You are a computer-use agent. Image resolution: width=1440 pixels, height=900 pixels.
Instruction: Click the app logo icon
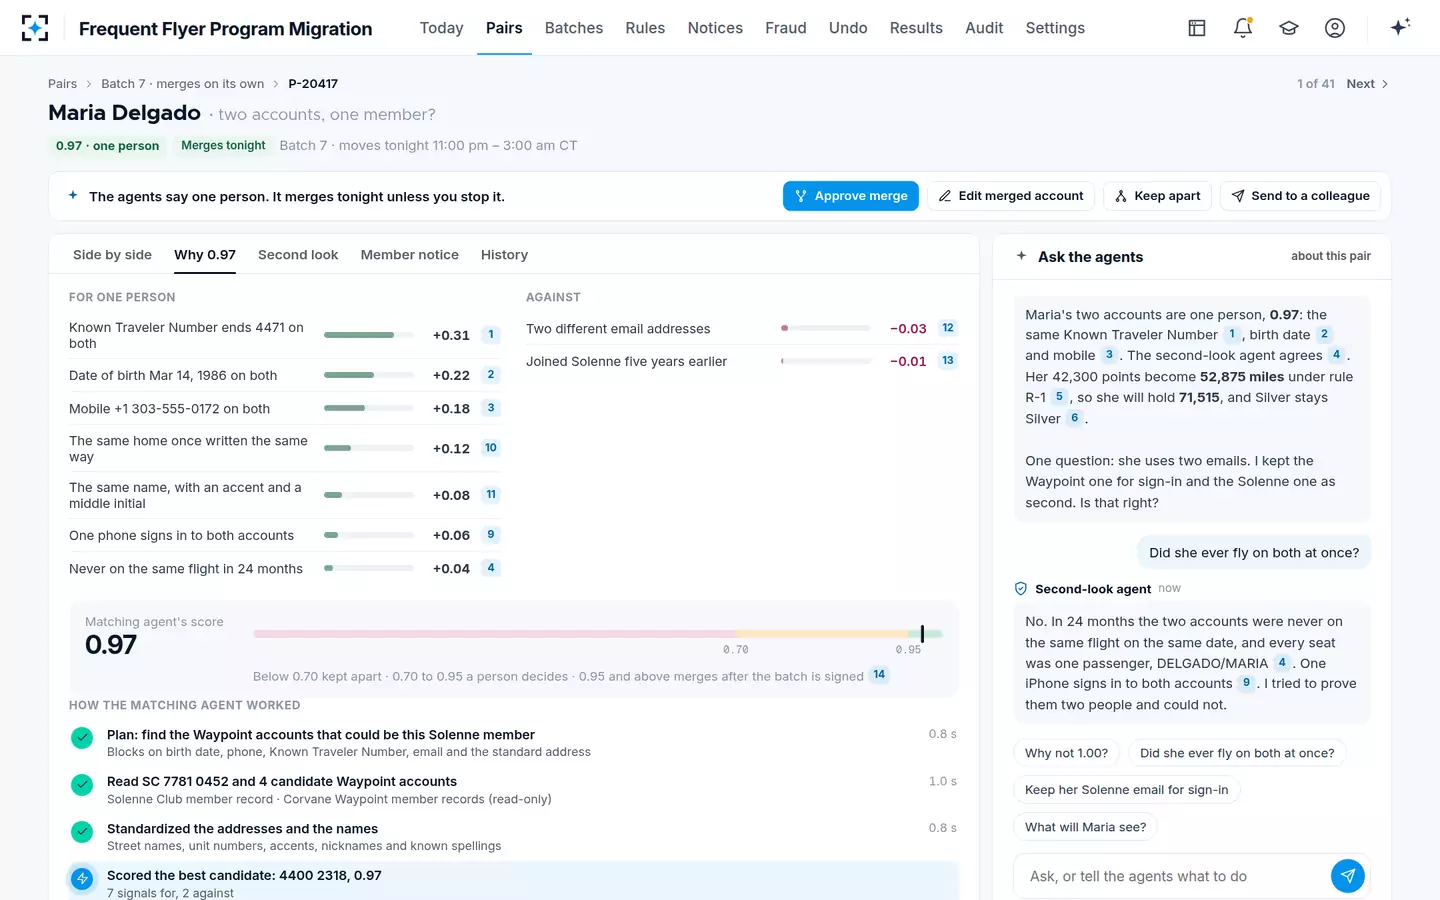pos(35,28)
